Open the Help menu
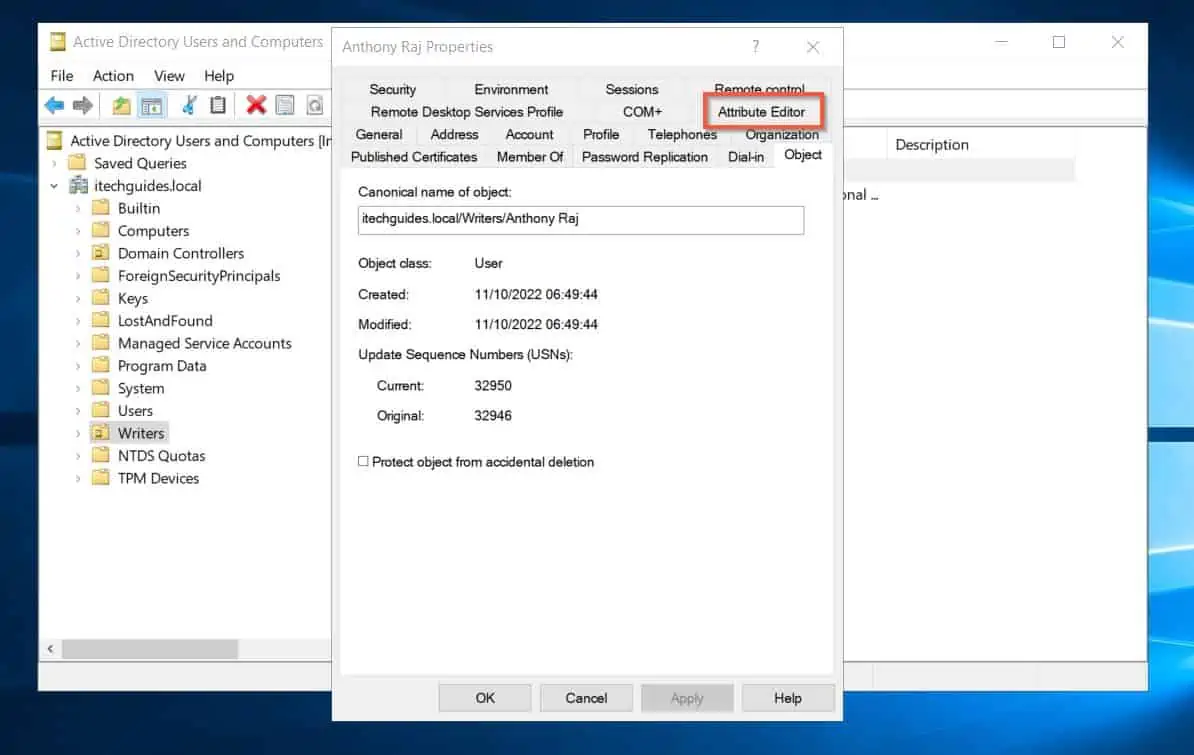Screen dimensions: 1194x755 [219, 75]
